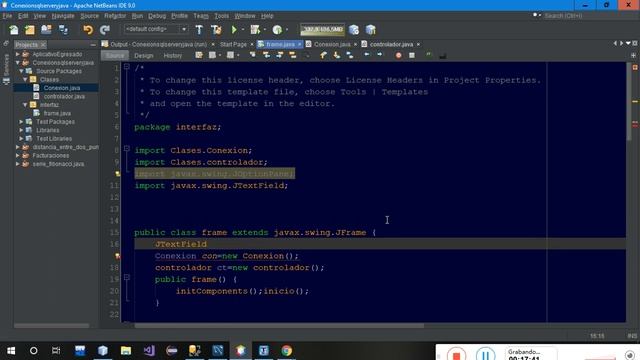This screenshot has width=640, height=360.
Task: Expand the Test Packages node
Action: (x=21, y=122)
